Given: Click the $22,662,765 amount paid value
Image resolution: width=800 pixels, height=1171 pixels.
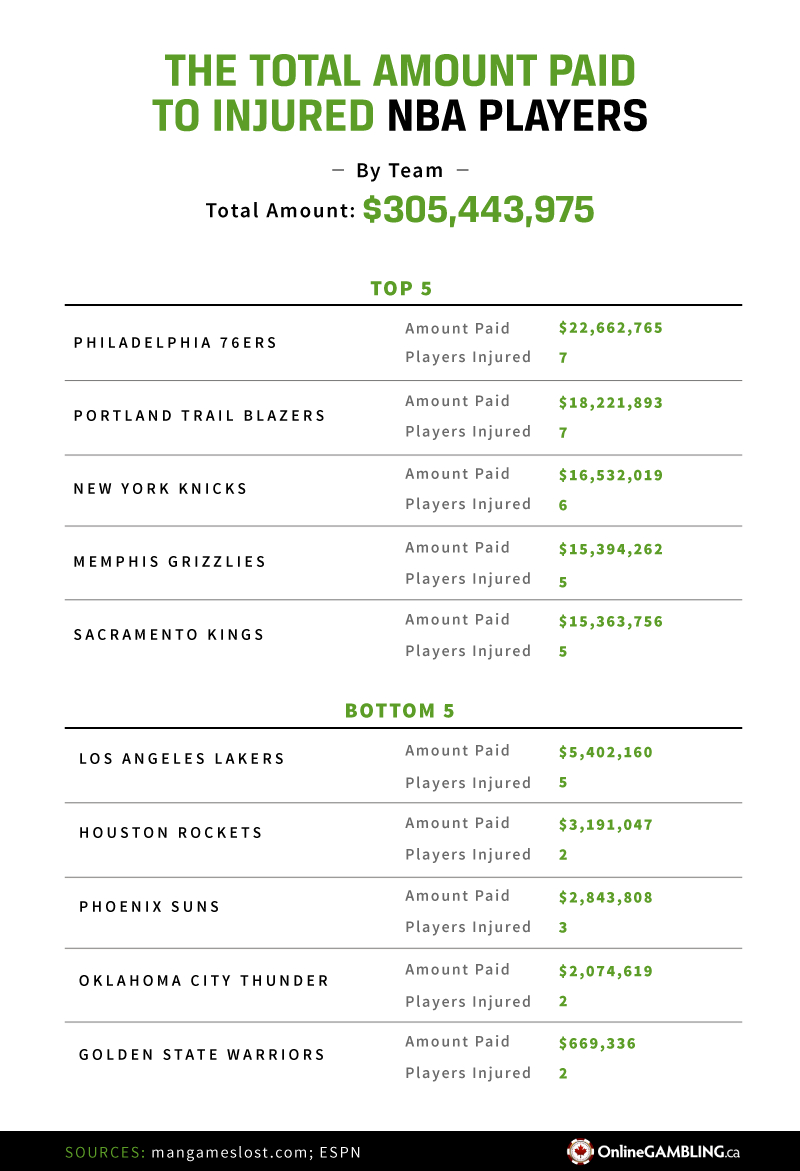Looking at the screenshot, I should click(611, 328).
